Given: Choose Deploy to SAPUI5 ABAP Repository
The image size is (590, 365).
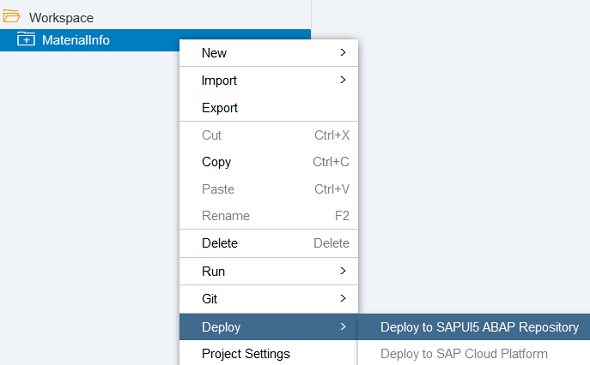Looking at the screenshot, I should [474, 327].
